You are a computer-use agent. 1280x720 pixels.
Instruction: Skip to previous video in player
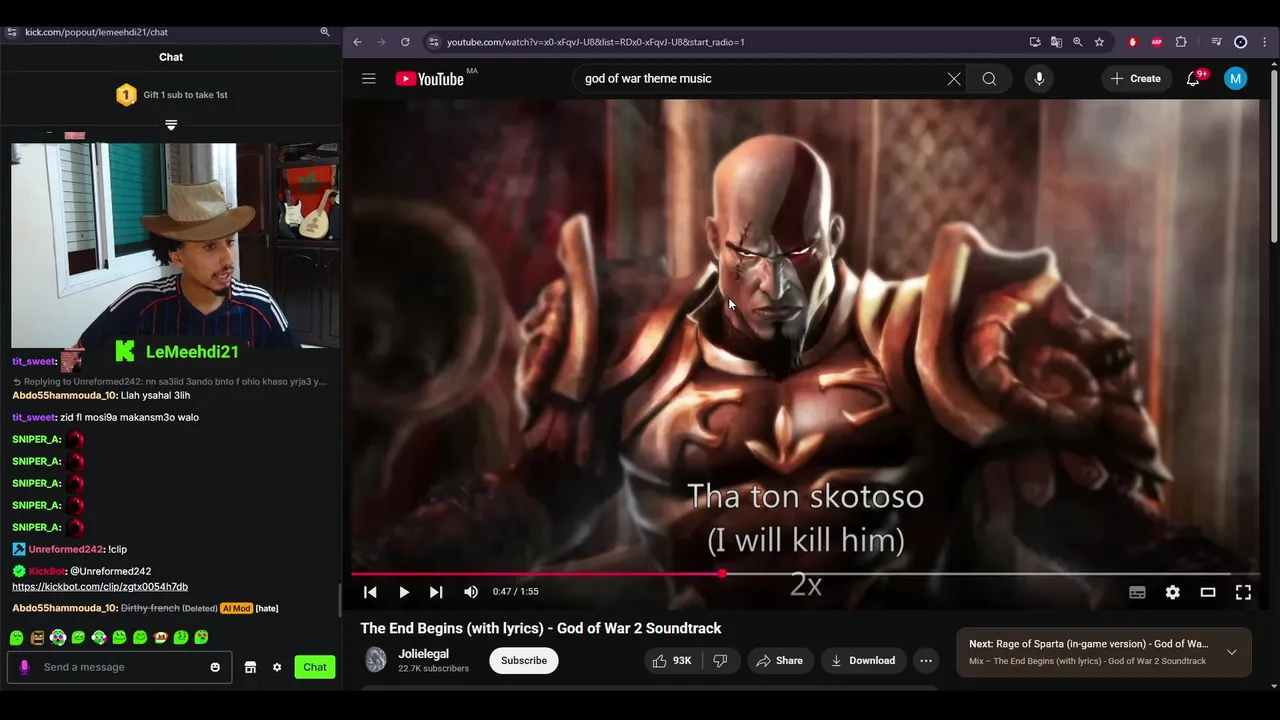[370, 592]
